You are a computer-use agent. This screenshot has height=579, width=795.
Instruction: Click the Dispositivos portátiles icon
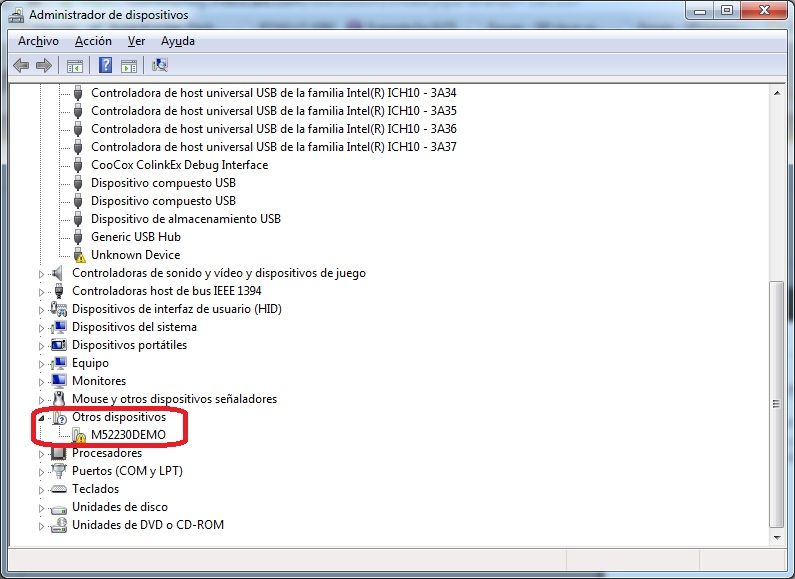coord(59,345)
